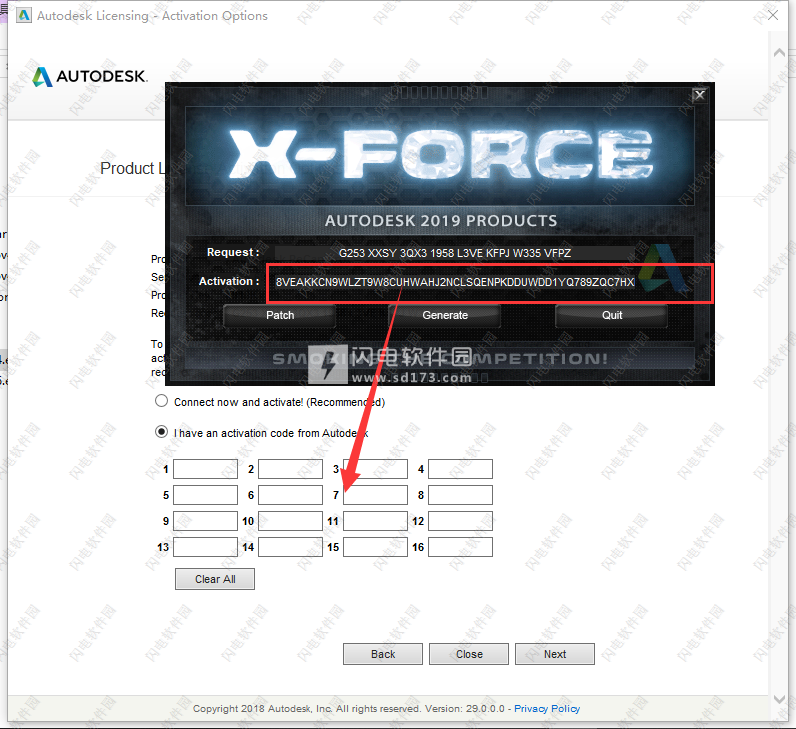Open the Privacy Policy link
Screen dimensions: 796x729
(x=547, y=708)
